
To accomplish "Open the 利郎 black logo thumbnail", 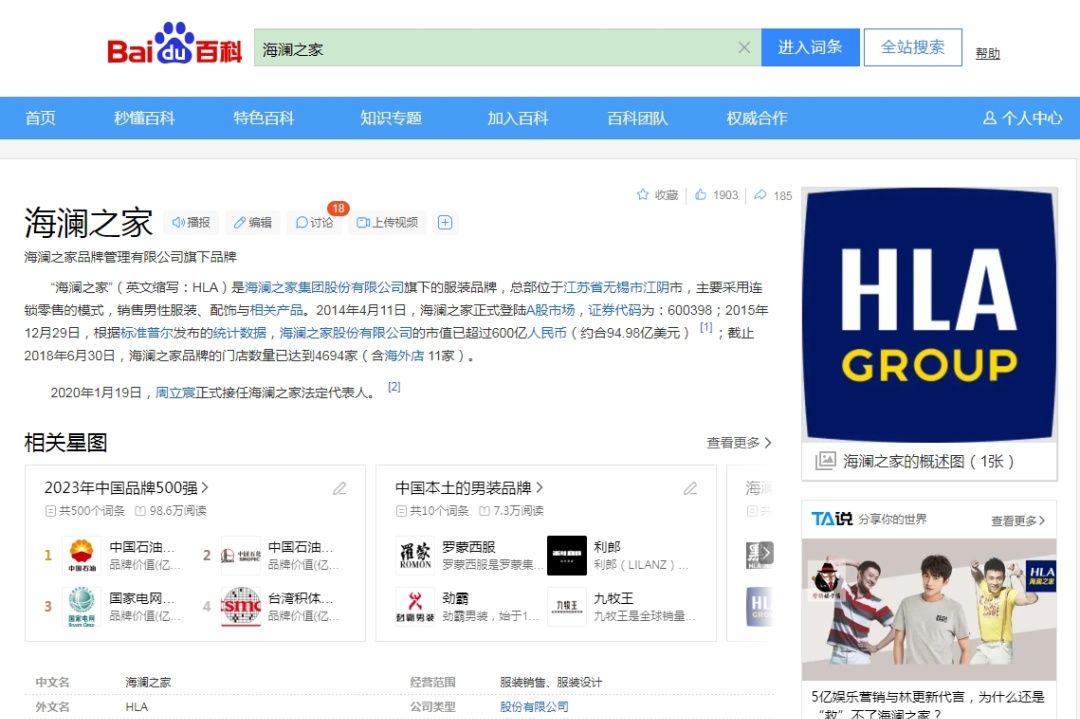I will [x=567, y=555].
